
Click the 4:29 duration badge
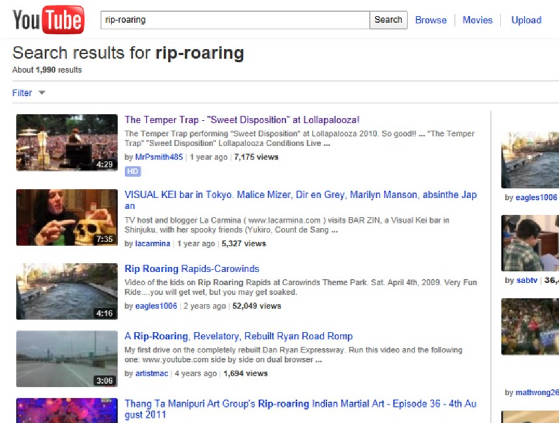click(104, 164)
